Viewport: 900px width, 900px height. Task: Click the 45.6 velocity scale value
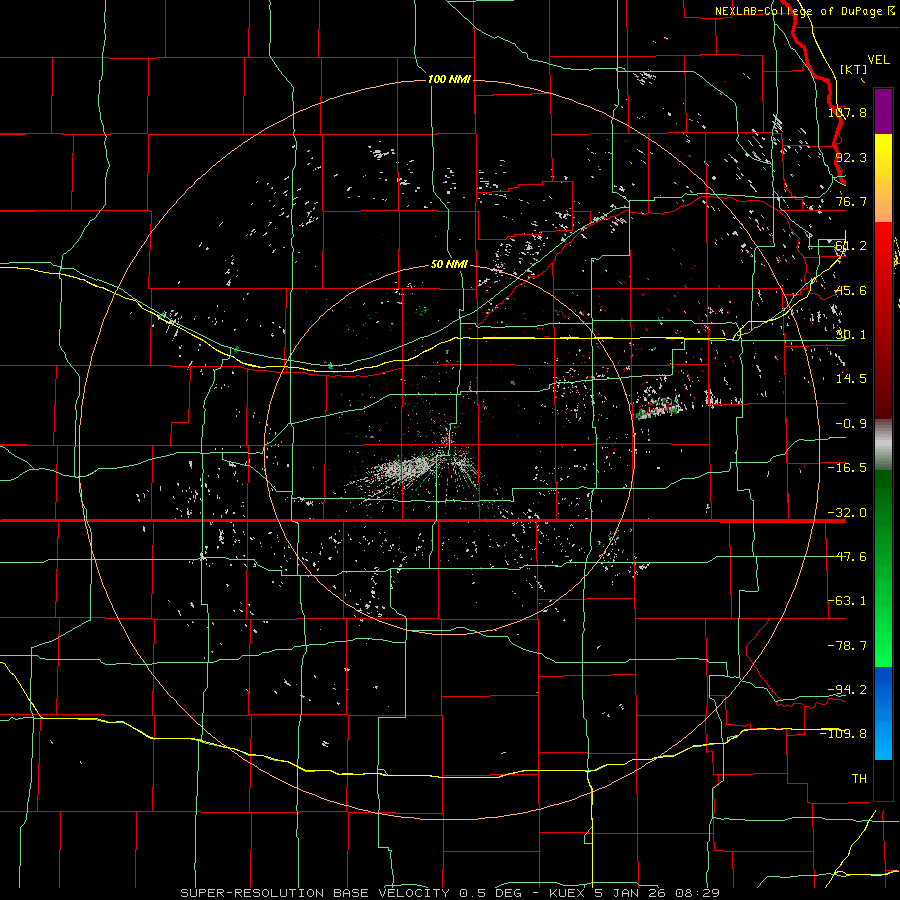(x=851, y=290)
